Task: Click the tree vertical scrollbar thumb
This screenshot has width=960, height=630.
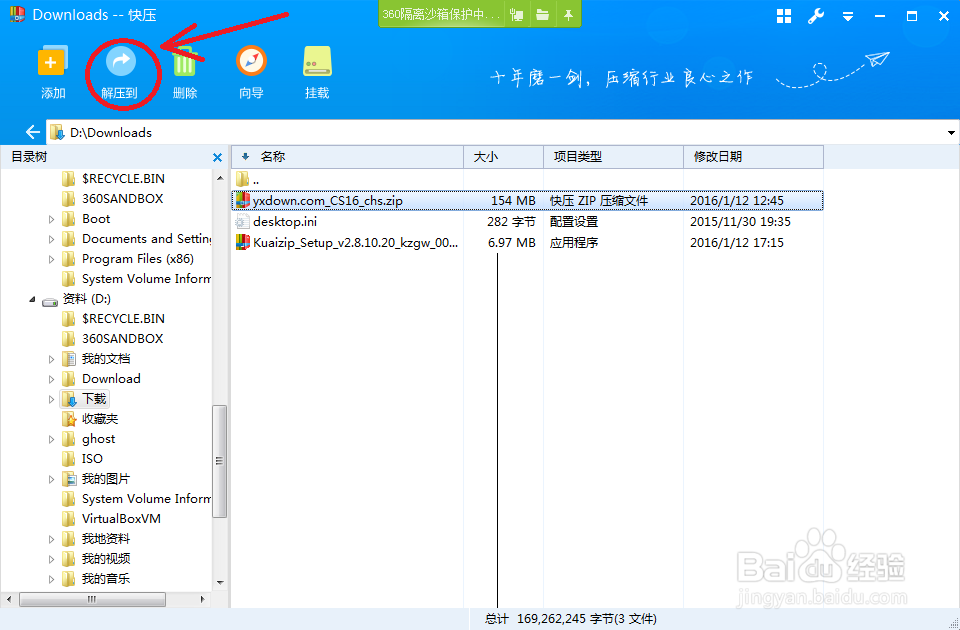Action: click(220, 461)
